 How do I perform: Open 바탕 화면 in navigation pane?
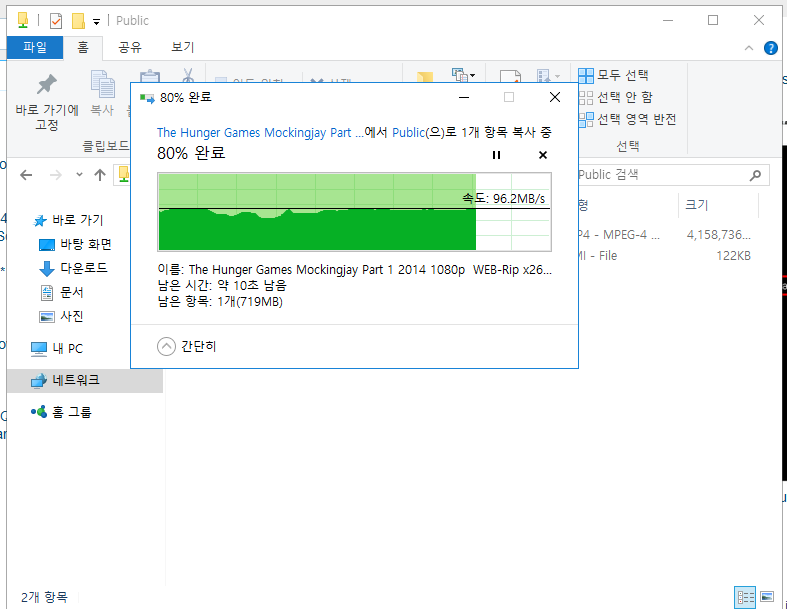(x=75, y=245)
